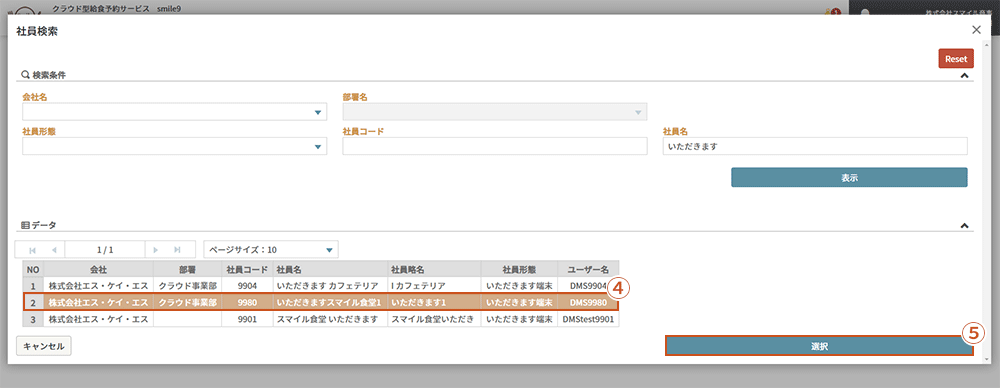The height and width of the screenshot is (388, 1000).
Task: Click the 社員名 column header
Action: [x=330, y=269]
